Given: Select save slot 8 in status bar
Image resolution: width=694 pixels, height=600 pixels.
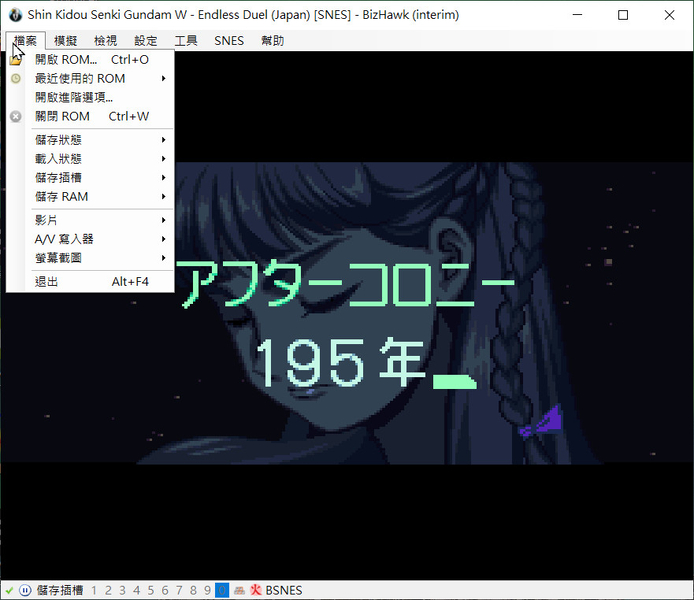Looking at the screenshot, I should tap(193, 590).
